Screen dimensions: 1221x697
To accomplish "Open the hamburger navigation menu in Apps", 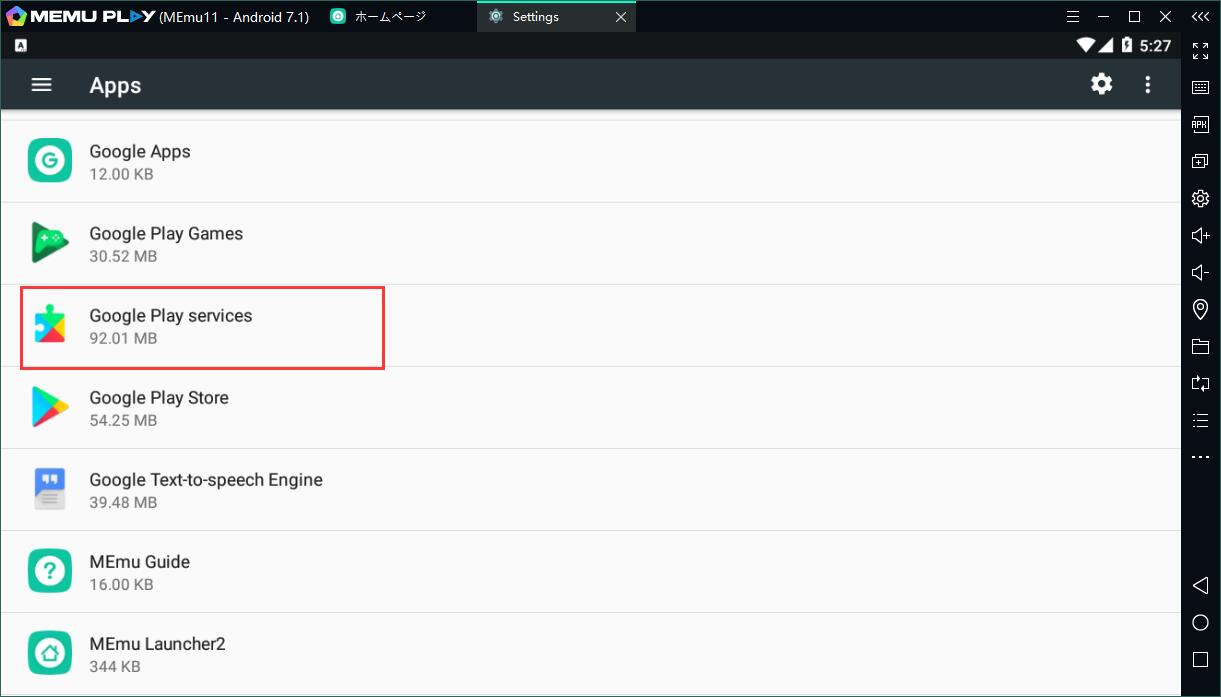I will (41, 85).
